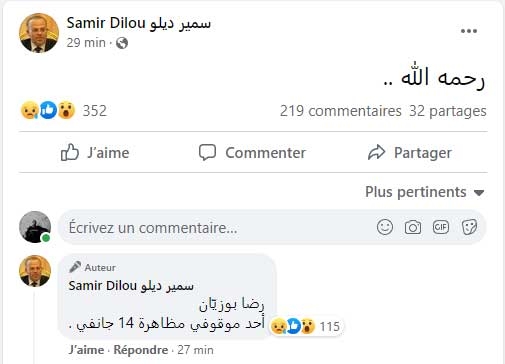The height and width of the screenshot is (364, 505).
Task: Reply to the comment with Répondre
Action: 141,350
